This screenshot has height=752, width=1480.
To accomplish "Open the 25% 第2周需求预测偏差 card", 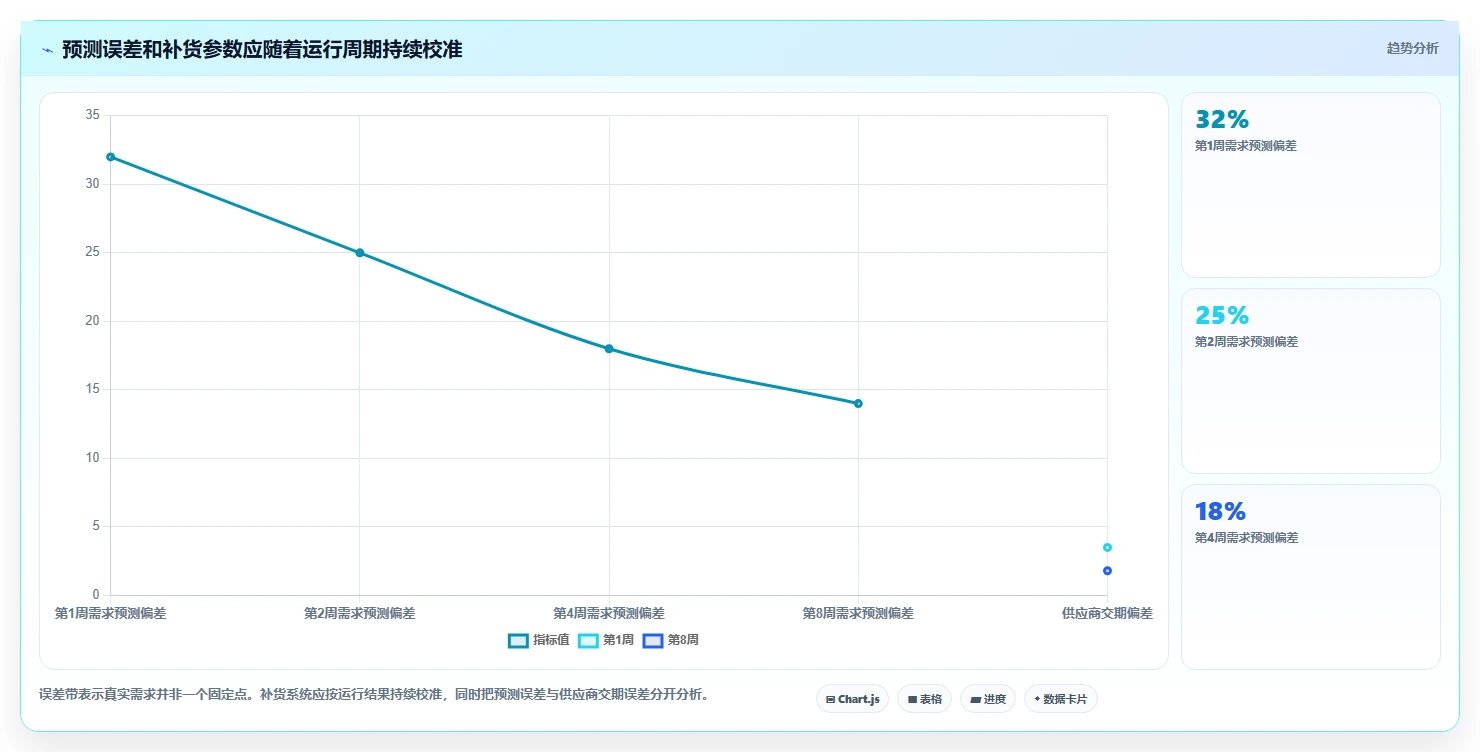I will coord(1310,381).
